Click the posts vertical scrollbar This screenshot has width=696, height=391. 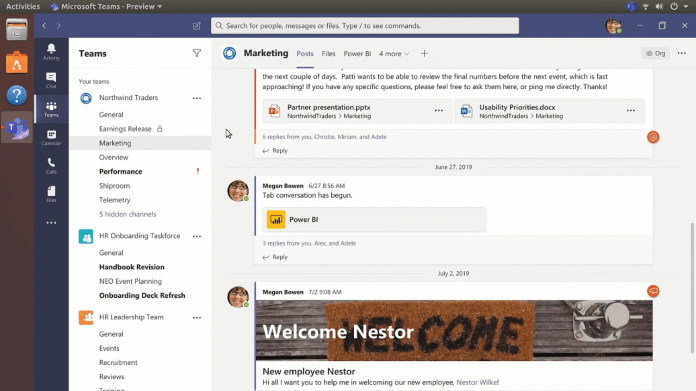(692, 288)
